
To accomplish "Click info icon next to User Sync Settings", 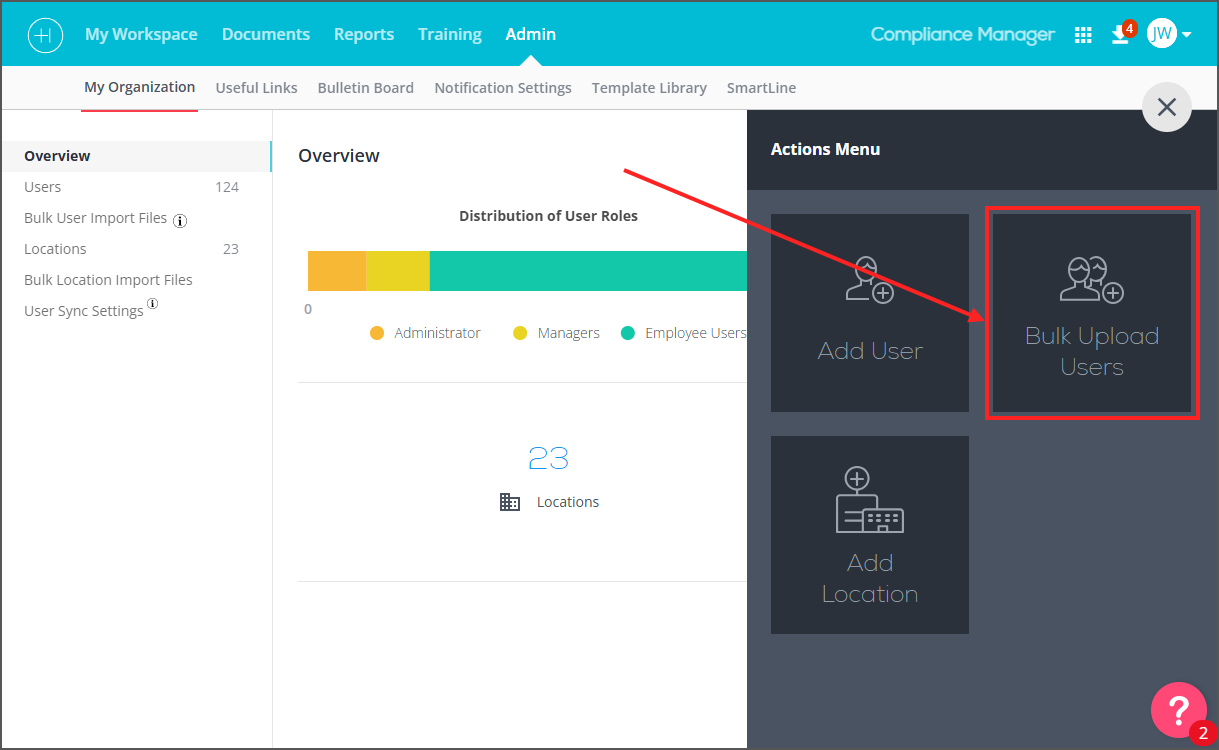I will pyautogui.click(x=153, y=303).
